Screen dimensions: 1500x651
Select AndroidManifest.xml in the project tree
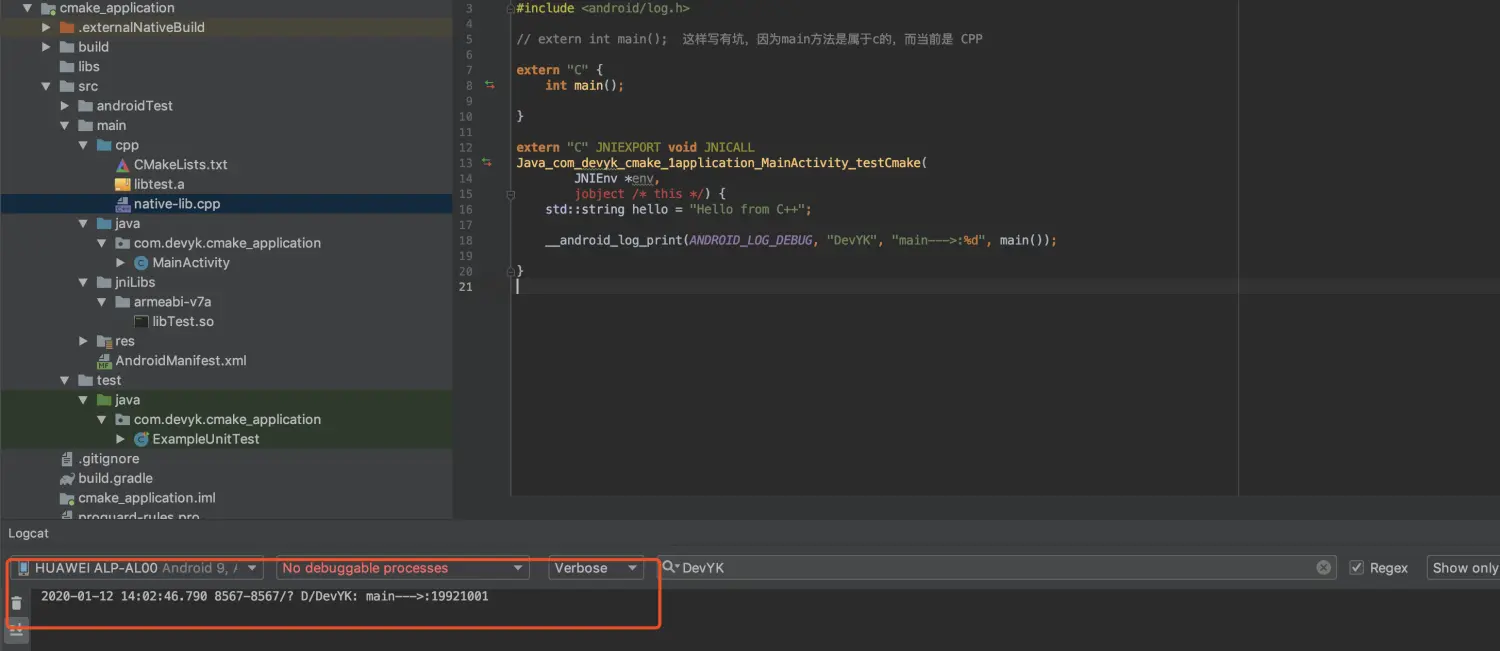click(x=181, y=361)
